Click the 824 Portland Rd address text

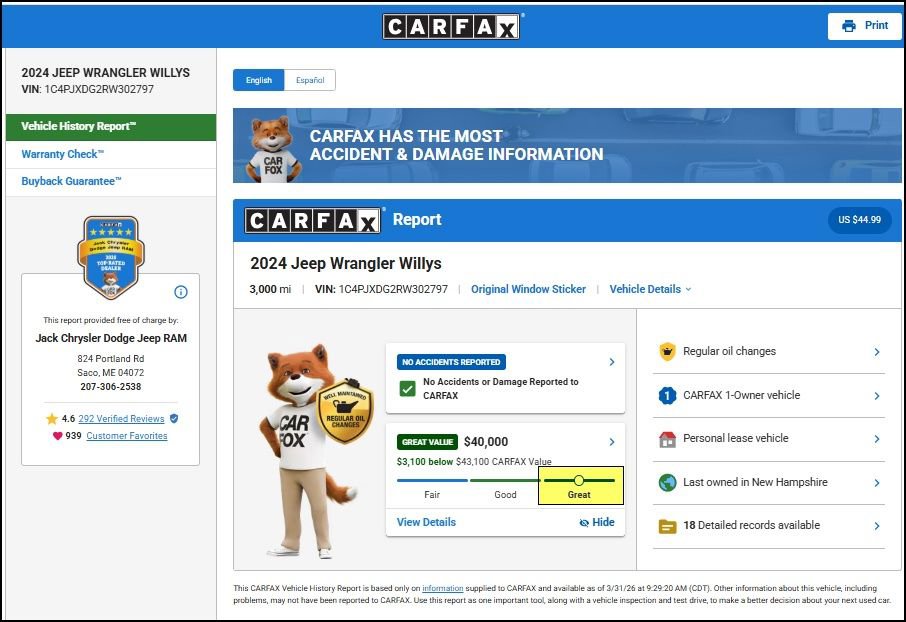click(x=111, y=358)
